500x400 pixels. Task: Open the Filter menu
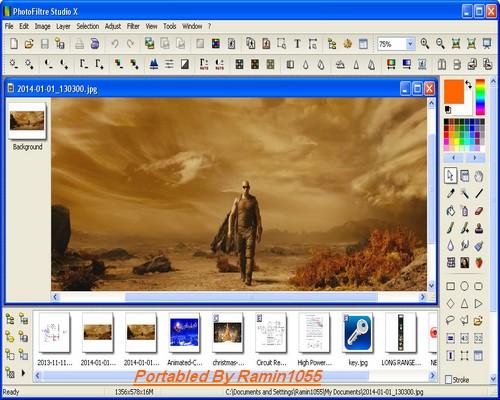click(133, 26)
